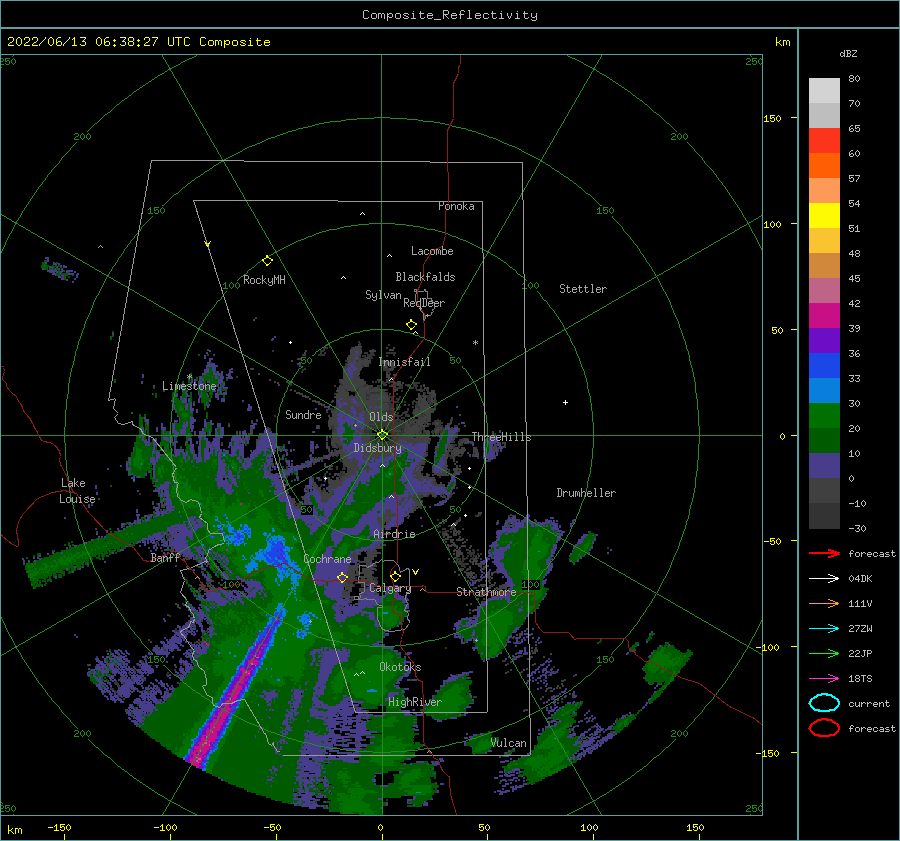Click the green 22JP arrow icon
Viewport: 900px width, 841px height.
click(824, 653)
